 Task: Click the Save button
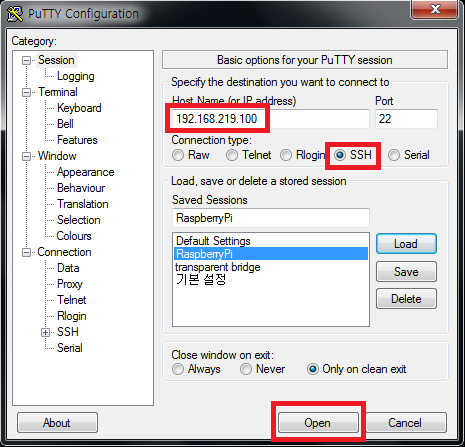click(x=406, y=272)
